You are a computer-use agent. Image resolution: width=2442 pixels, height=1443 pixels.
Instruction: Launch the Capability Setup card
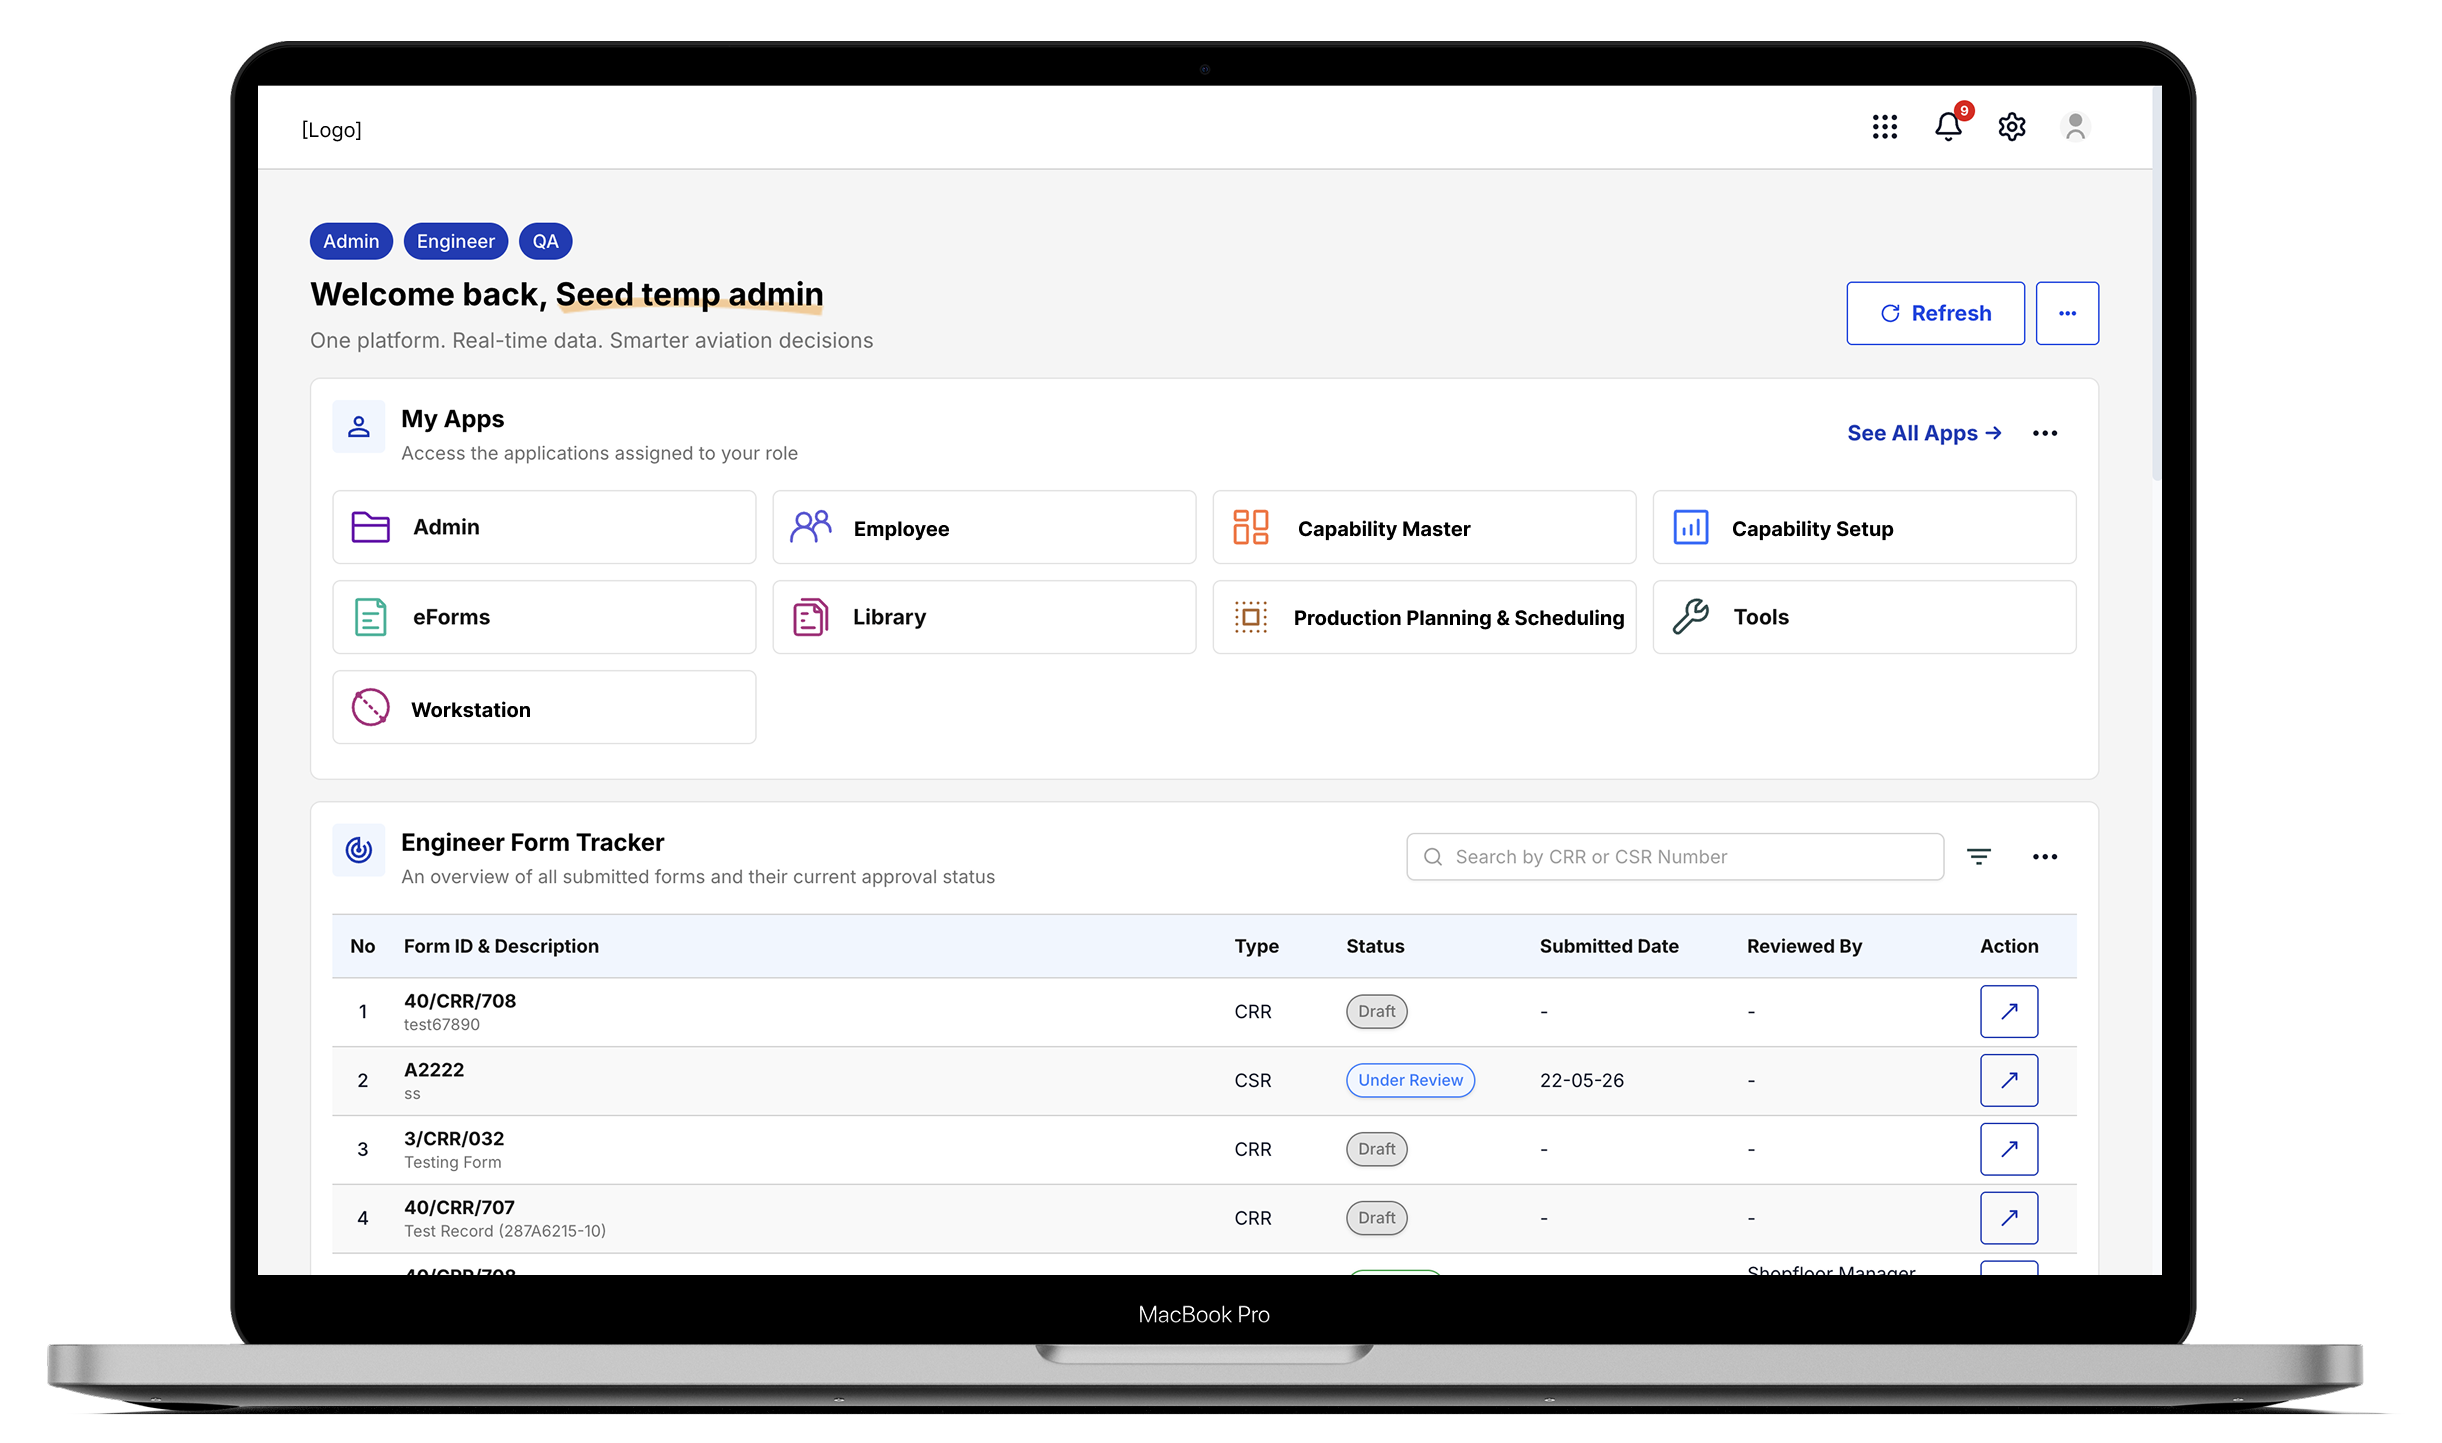click(1864, 527)
